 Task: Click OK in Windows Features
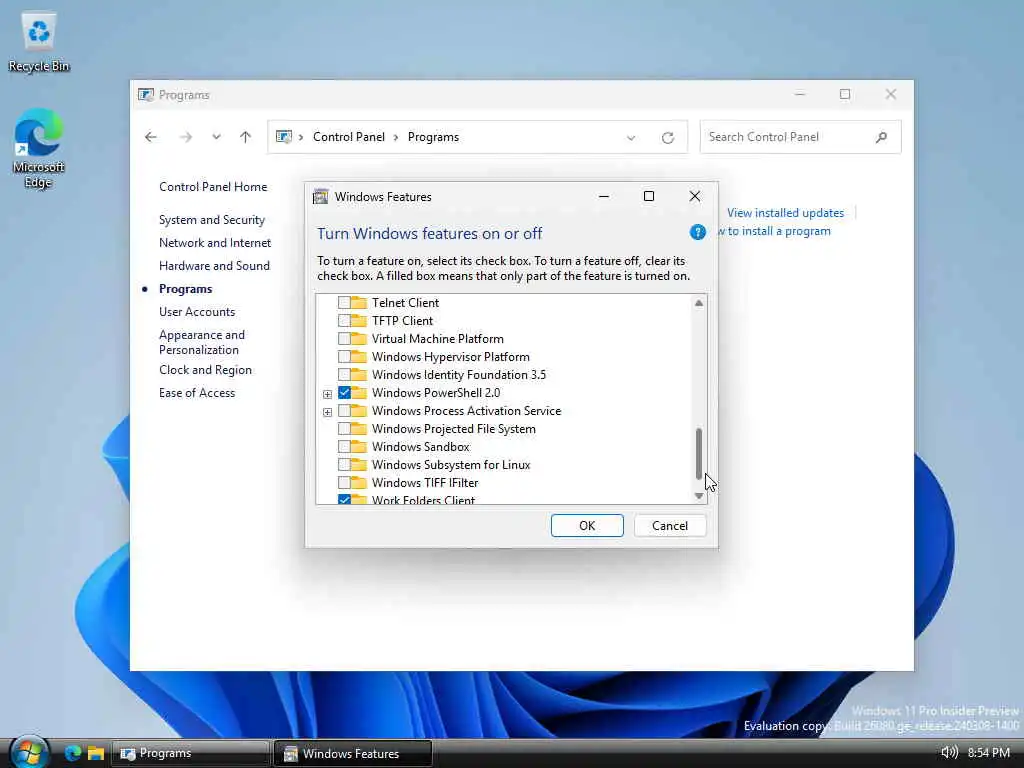tap(587, 526)
